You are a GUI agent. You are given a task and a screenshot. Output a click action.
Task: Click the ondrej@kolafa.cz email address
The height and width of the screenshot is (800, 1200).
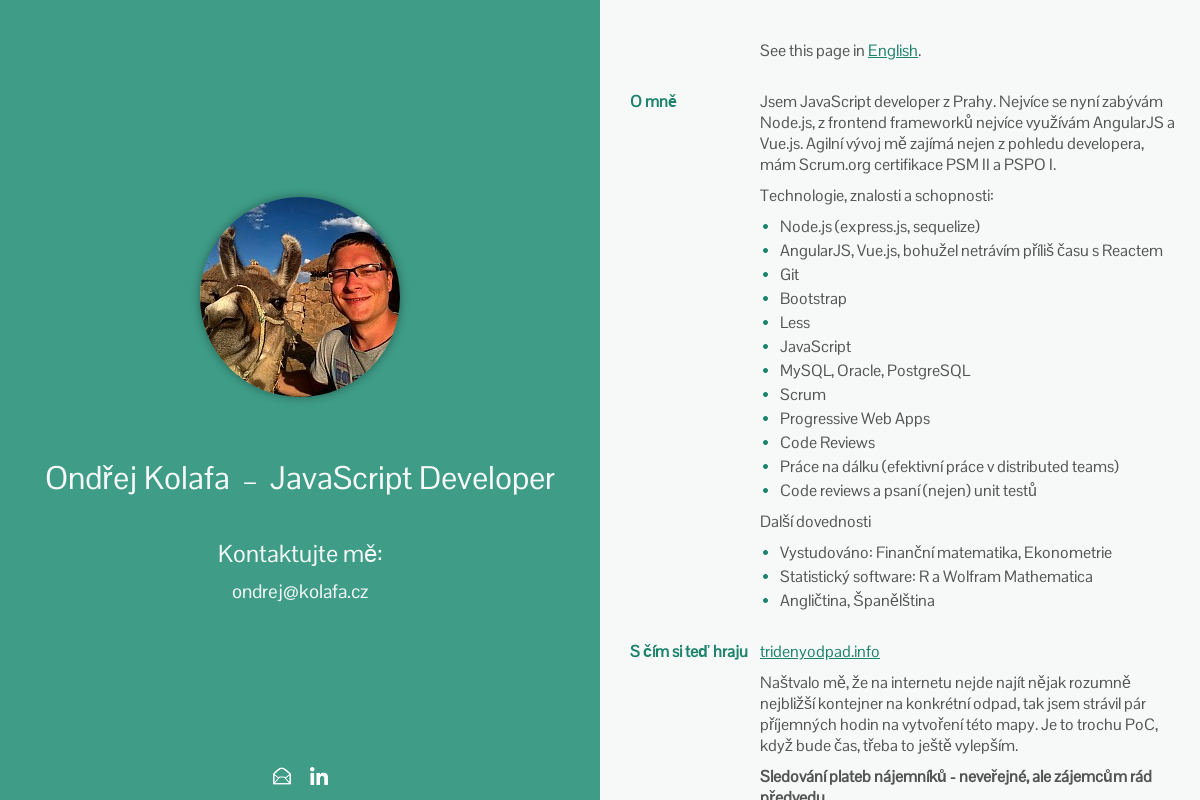(x=300, y=592)
